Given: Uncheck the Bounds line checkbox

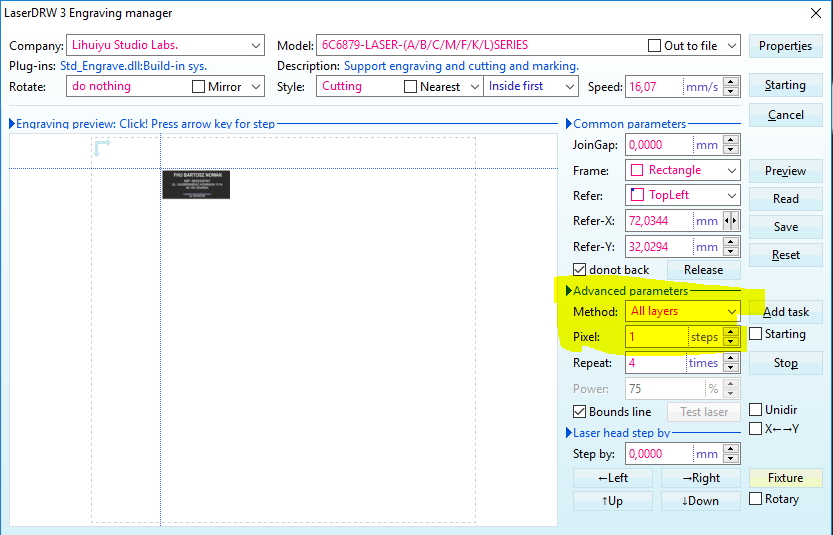Looking at the screenshot, I should coord(579,411).
